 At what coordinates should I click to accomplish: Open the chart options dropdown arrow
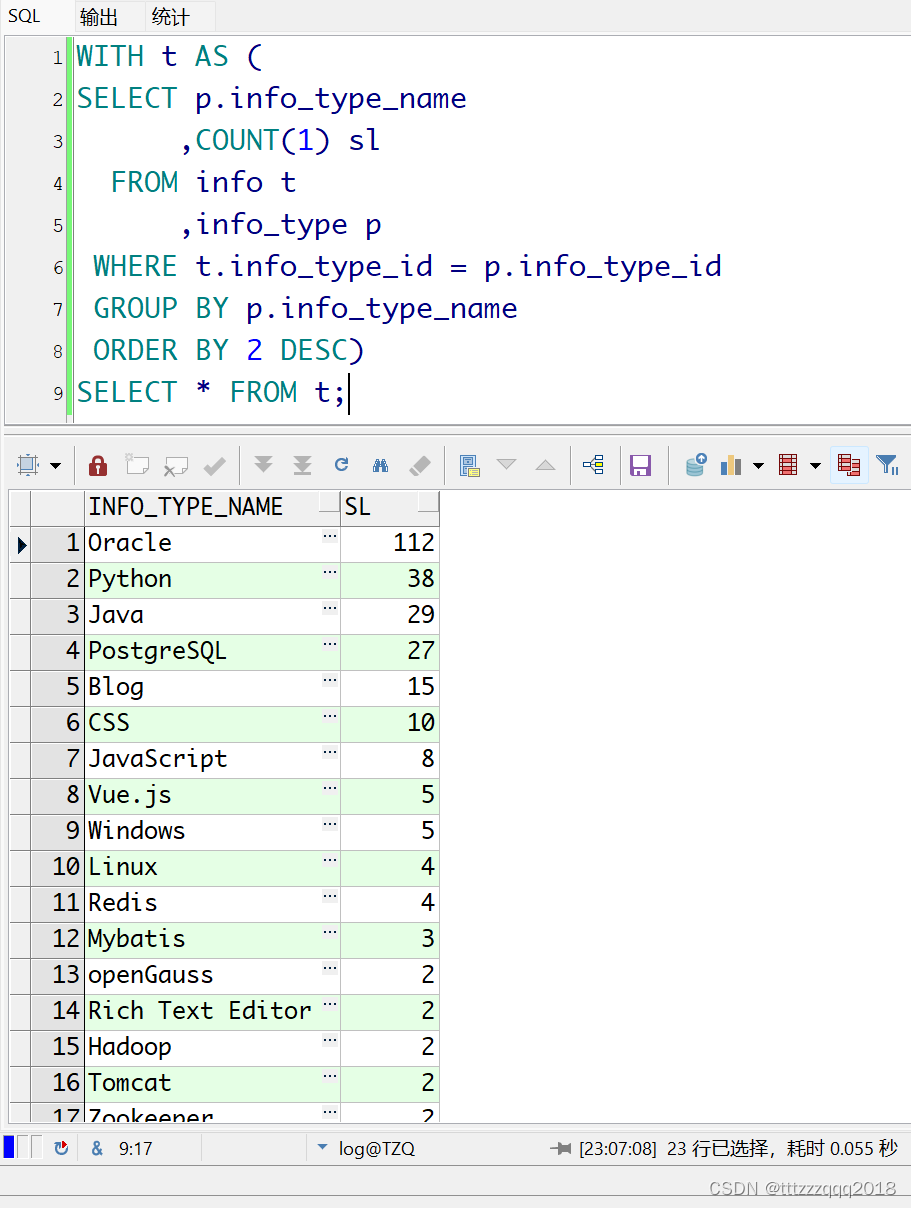758,466
